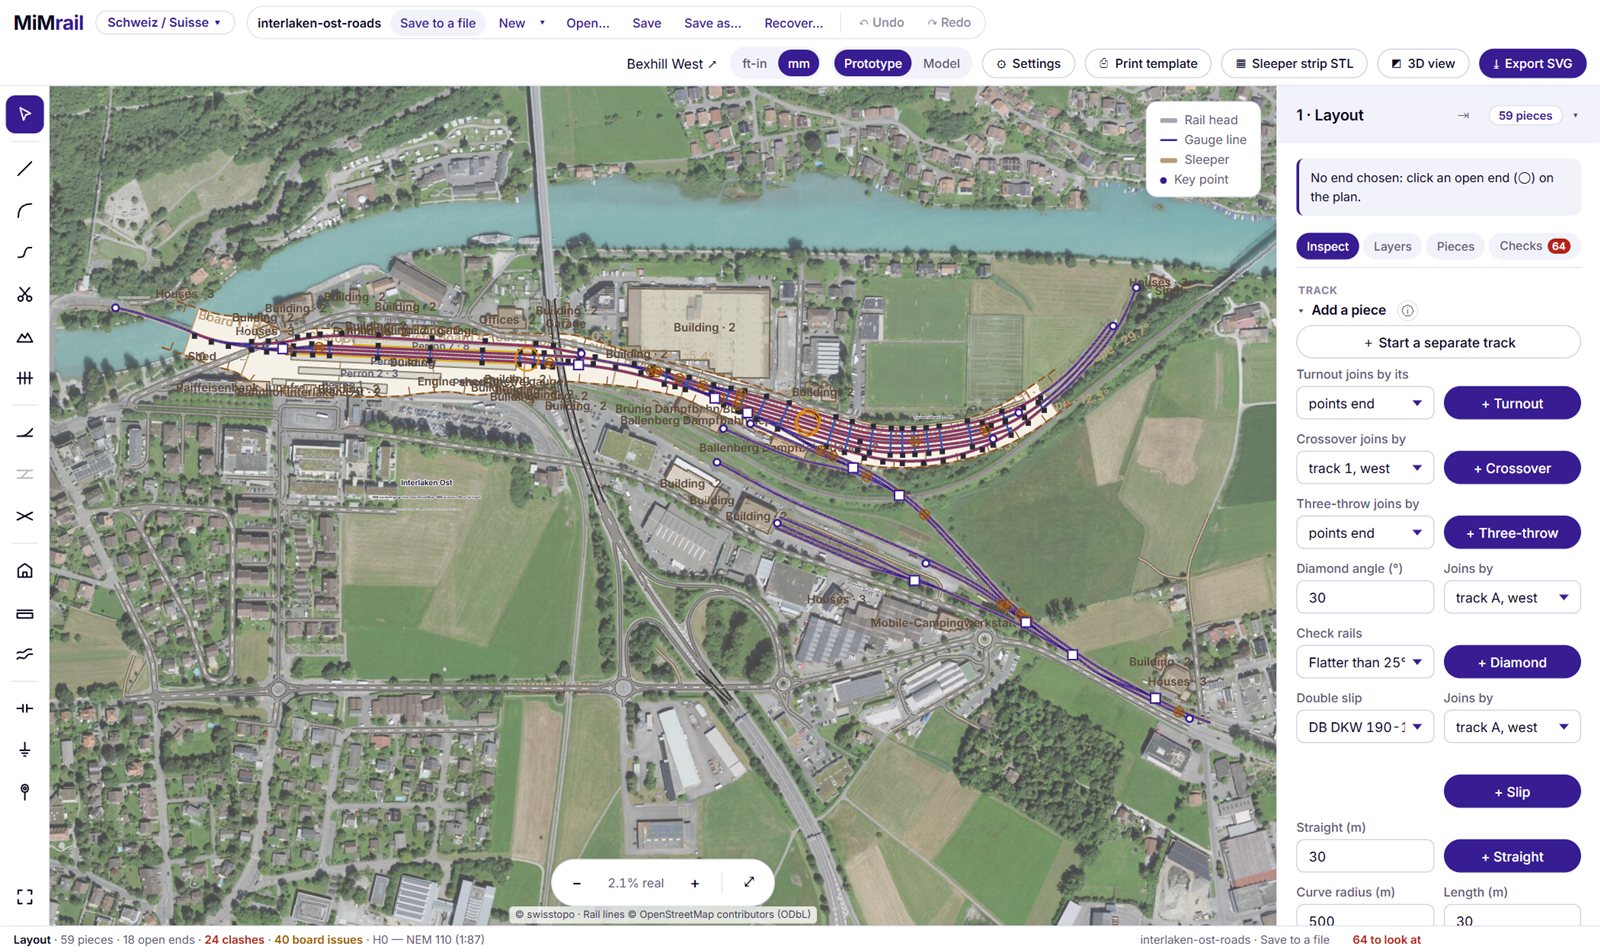Open the Schweiz / Suisse region dropdown
The width and height of the screenshot is (1600, 952).
click(164, 22)
